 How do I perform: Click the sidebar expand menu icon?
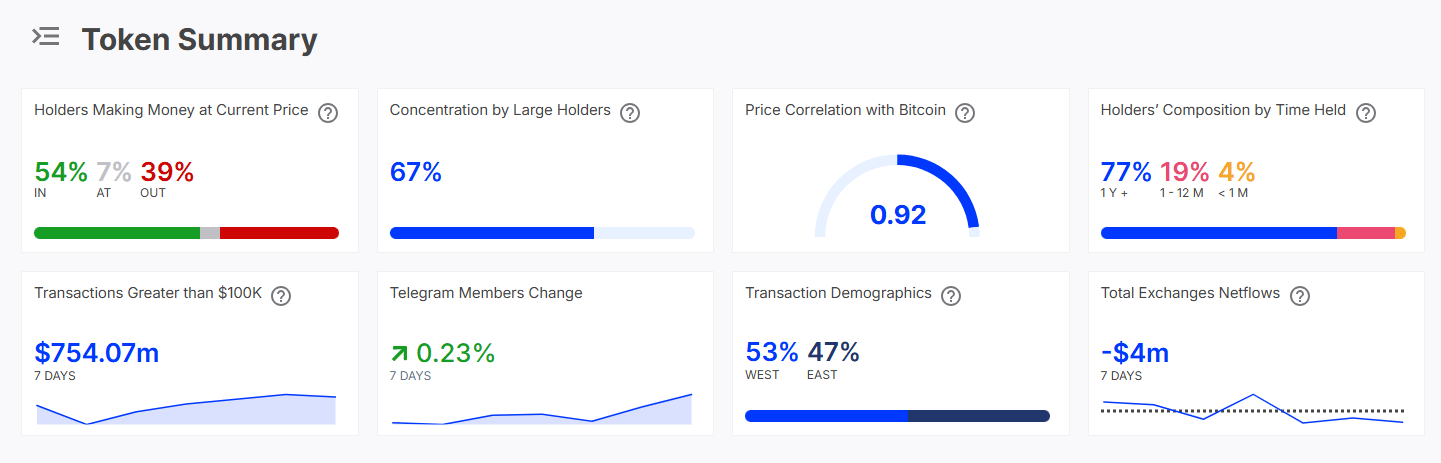tap(46, 38)
